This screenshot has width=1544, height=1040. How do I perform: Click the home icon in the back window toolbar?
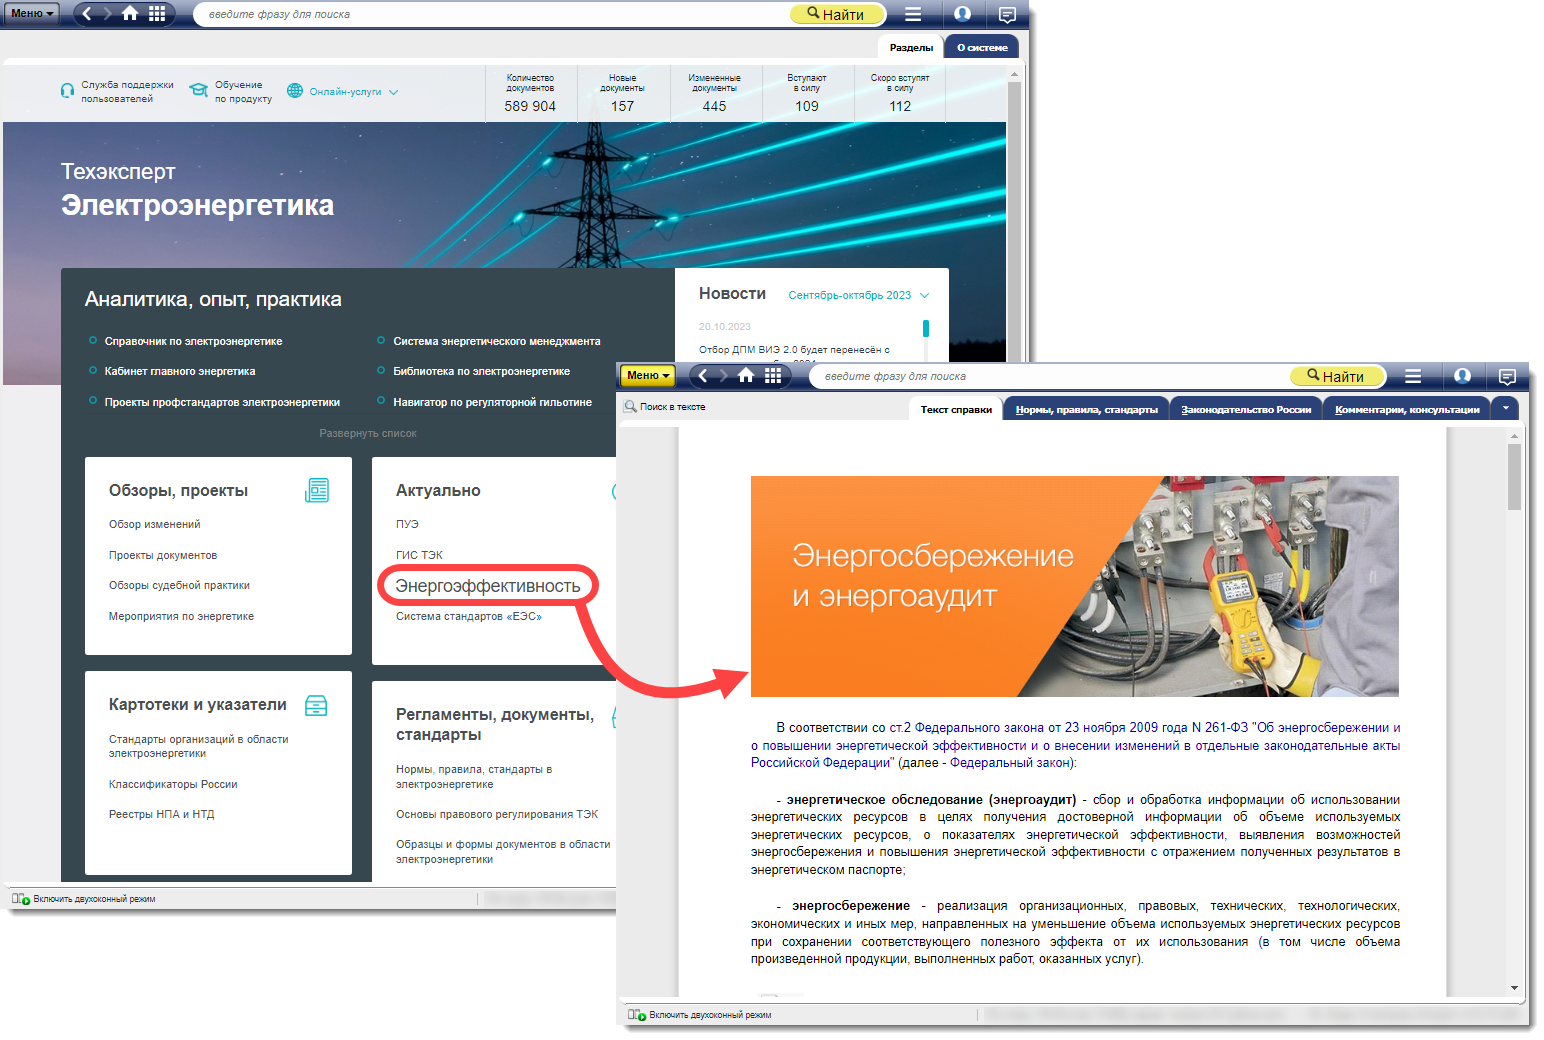(x=130, y=13)
